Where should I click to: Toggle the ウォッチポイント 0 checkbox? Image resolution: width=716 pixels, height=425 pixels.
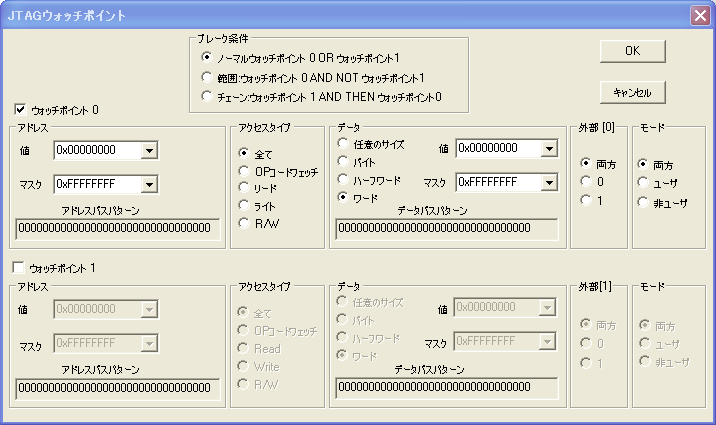pos(20,110)
